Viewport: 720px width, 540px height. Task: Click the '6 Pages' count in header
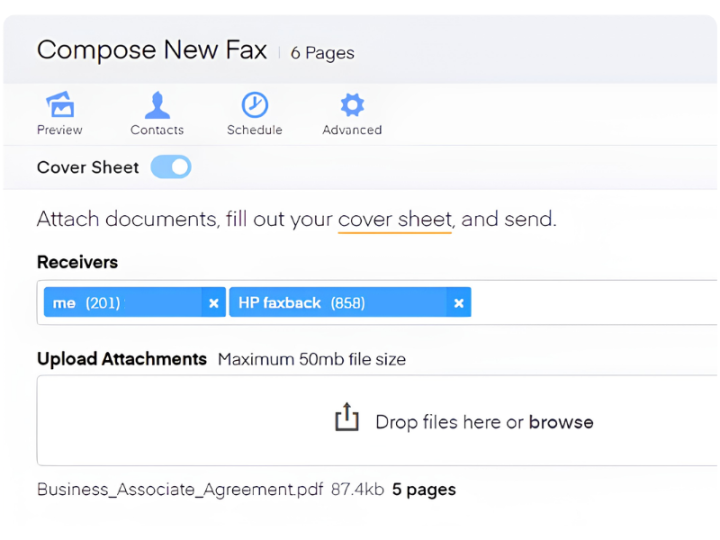322,53
